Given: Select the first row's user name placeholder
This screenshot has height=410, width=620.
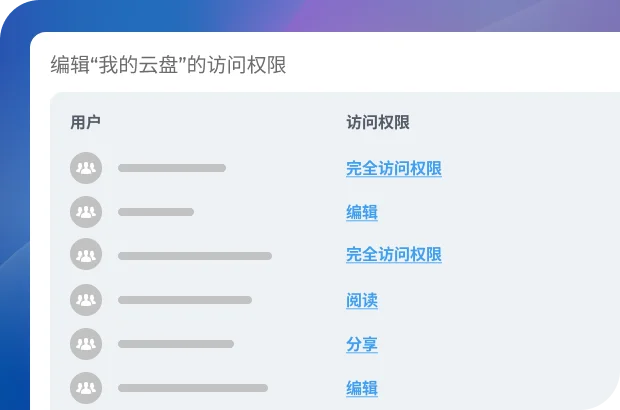Looking at the screenshot, I should [171, 168].
